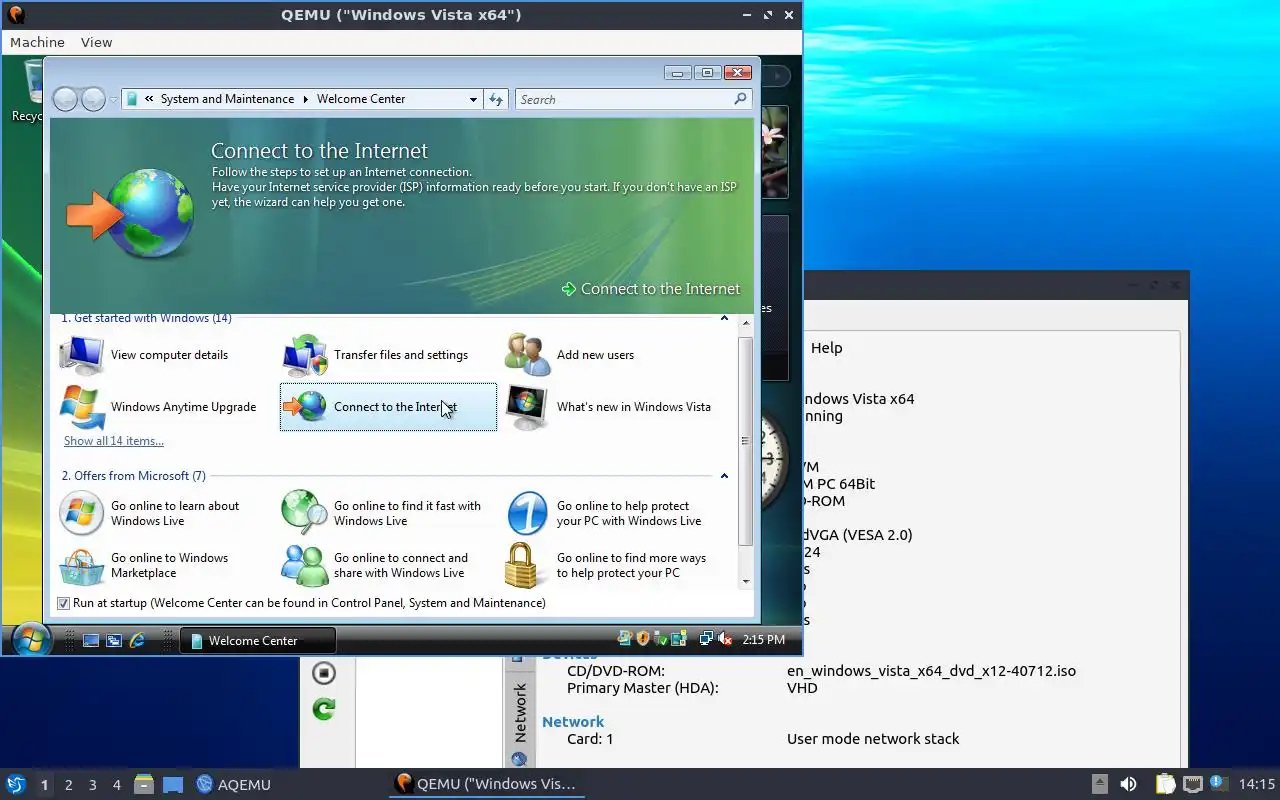Select the Connect to the Internet globe item
The height and width of the screenshot is (800, 1280).
click(x=388, y=407)
